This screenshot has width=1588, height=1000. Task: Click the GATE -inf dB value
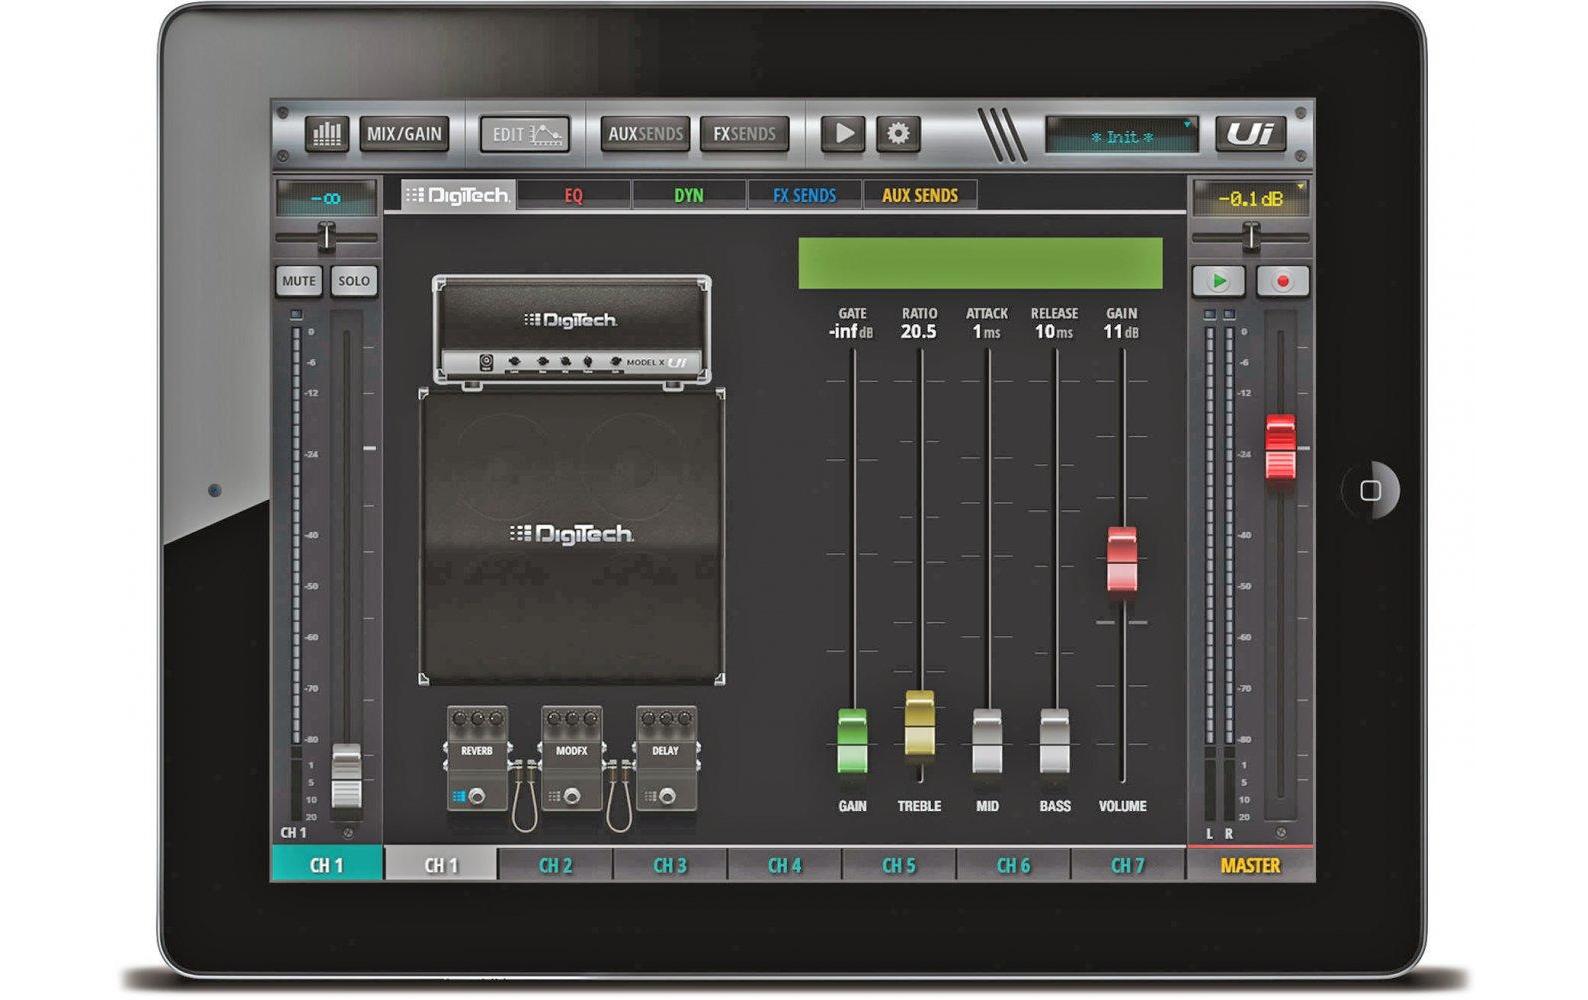pos(851,332)
